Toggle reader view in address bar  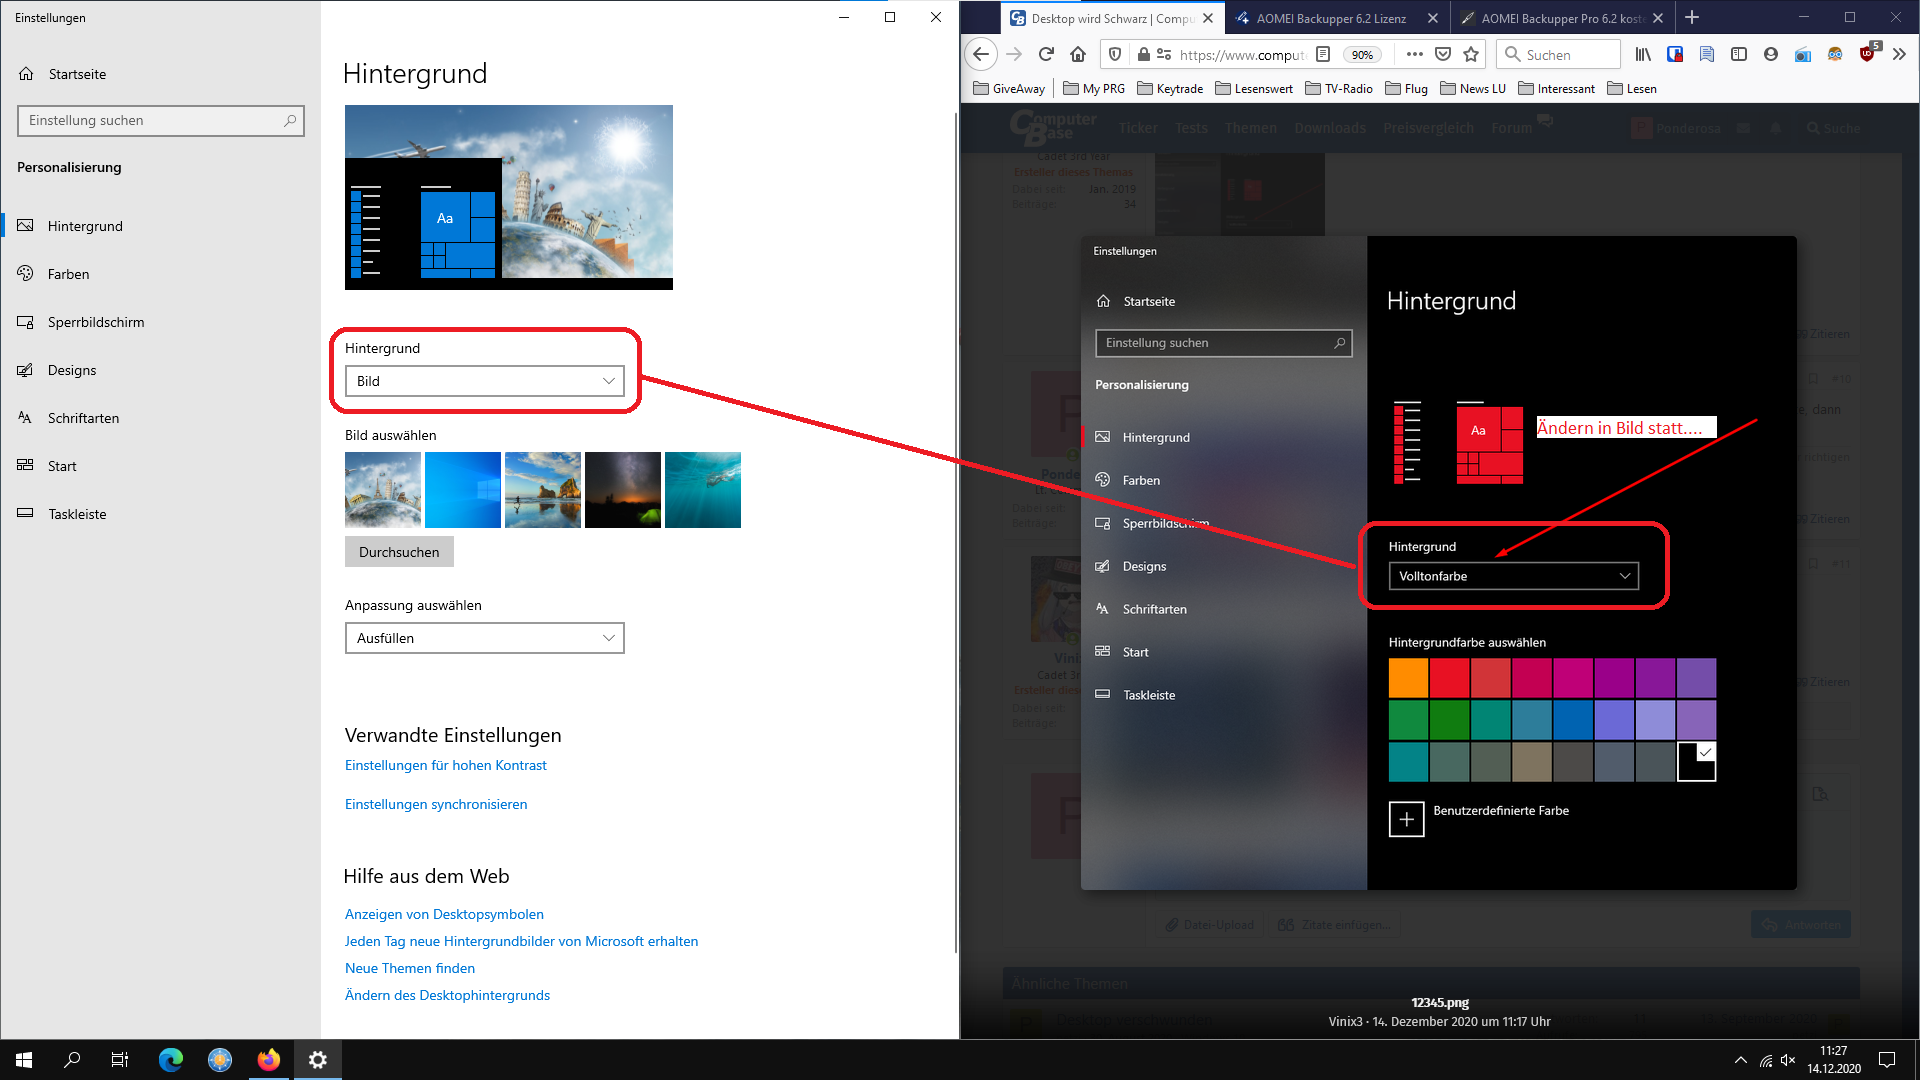1323,54
